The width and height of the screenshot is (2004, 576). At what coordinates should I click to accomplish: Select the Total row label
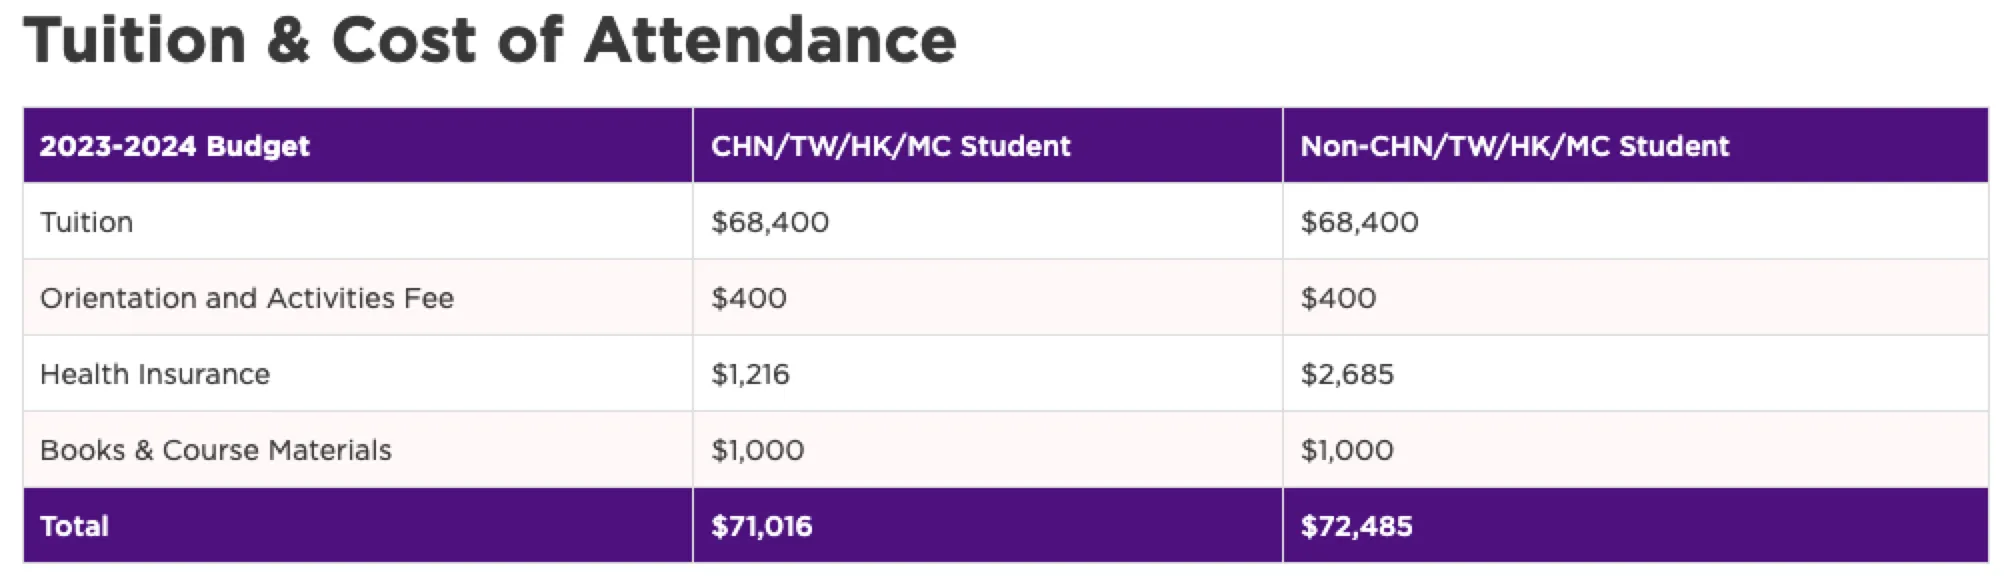[74, 526]
